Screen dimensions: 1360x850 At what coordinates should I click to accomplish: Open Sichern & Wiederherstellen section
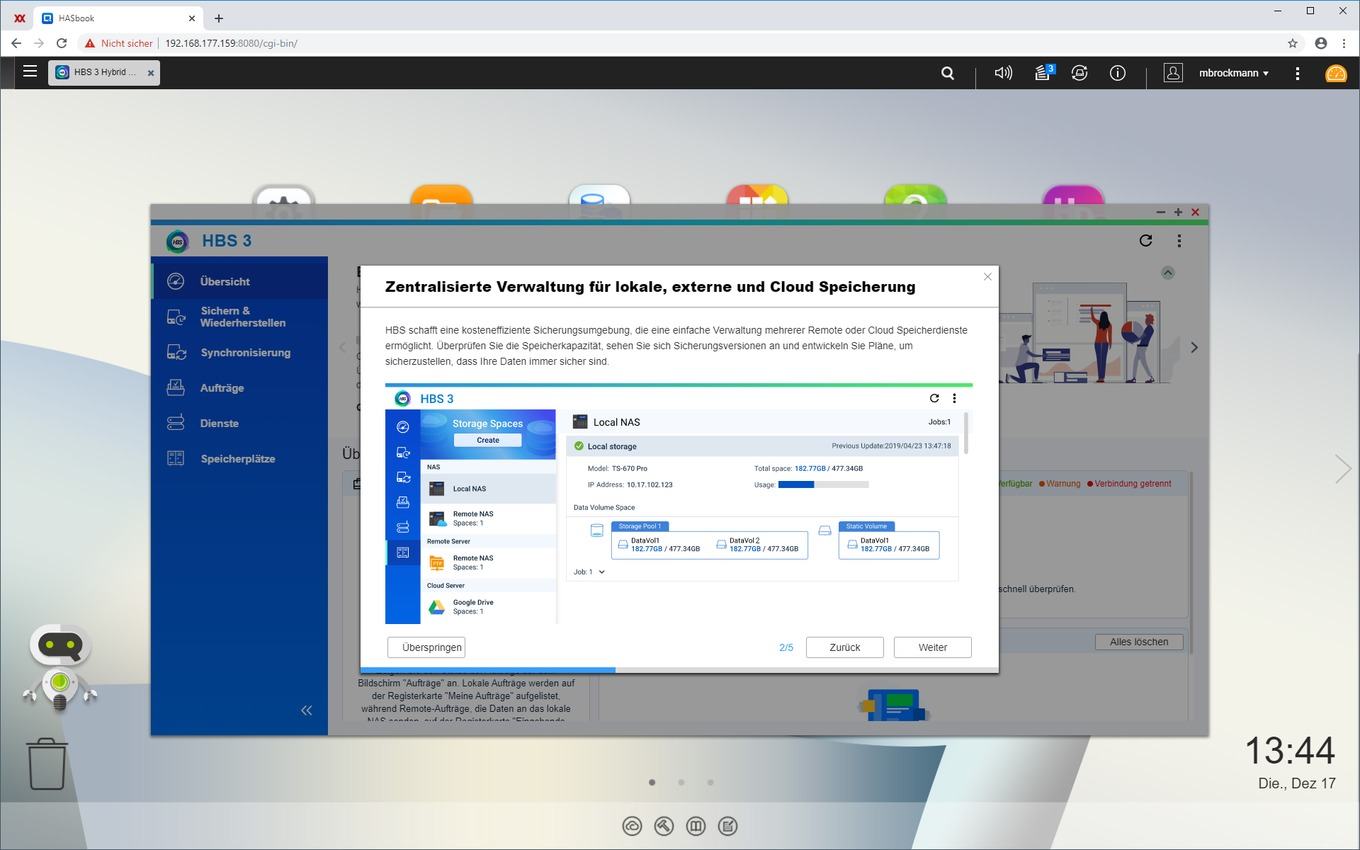(240, 317)
